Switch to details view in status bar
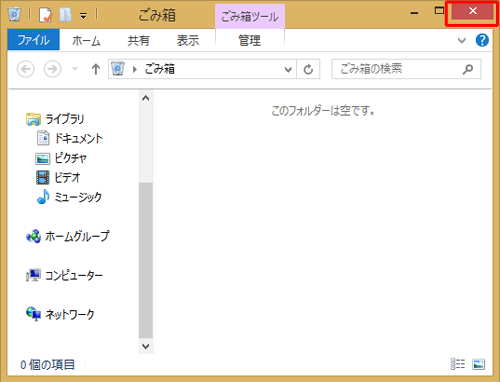This screenshot has width=500, height=382. (458, 364)
